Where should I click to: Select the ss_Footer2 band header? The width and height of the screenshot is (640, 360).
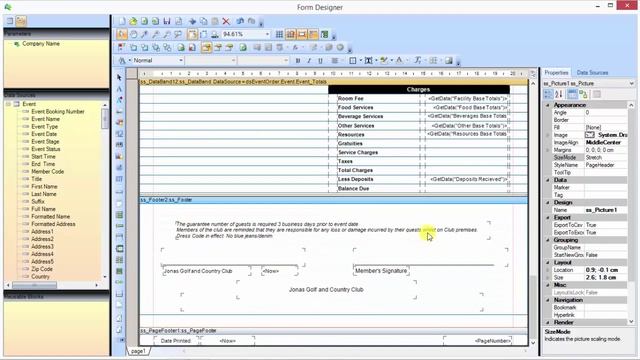click(x=333, y=200)
